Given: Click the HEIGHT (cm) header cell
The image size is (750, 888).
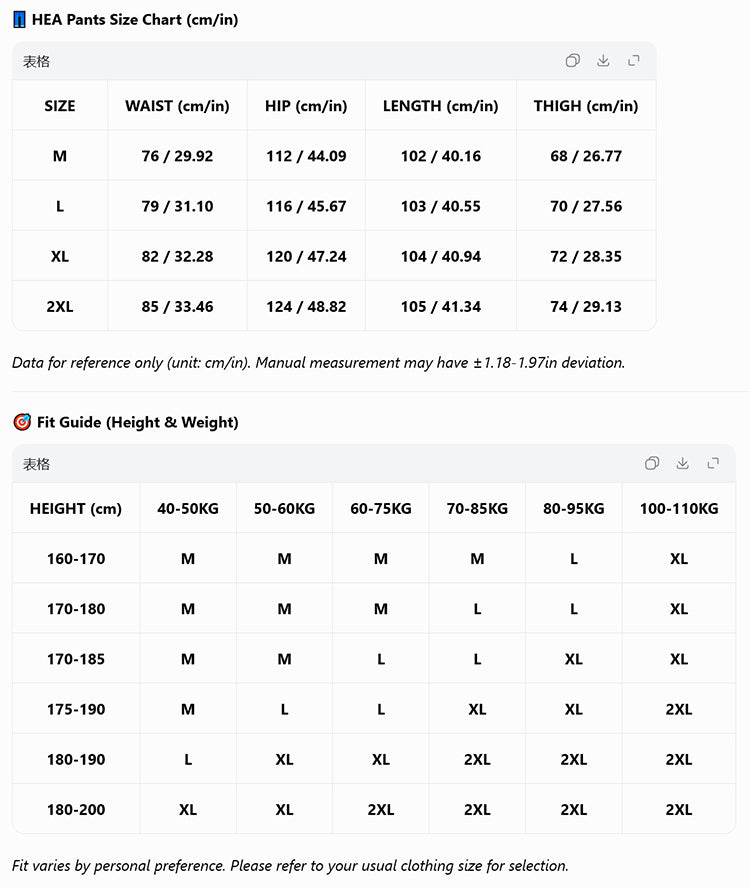Looking at the screenshot, I should [76, 509].
